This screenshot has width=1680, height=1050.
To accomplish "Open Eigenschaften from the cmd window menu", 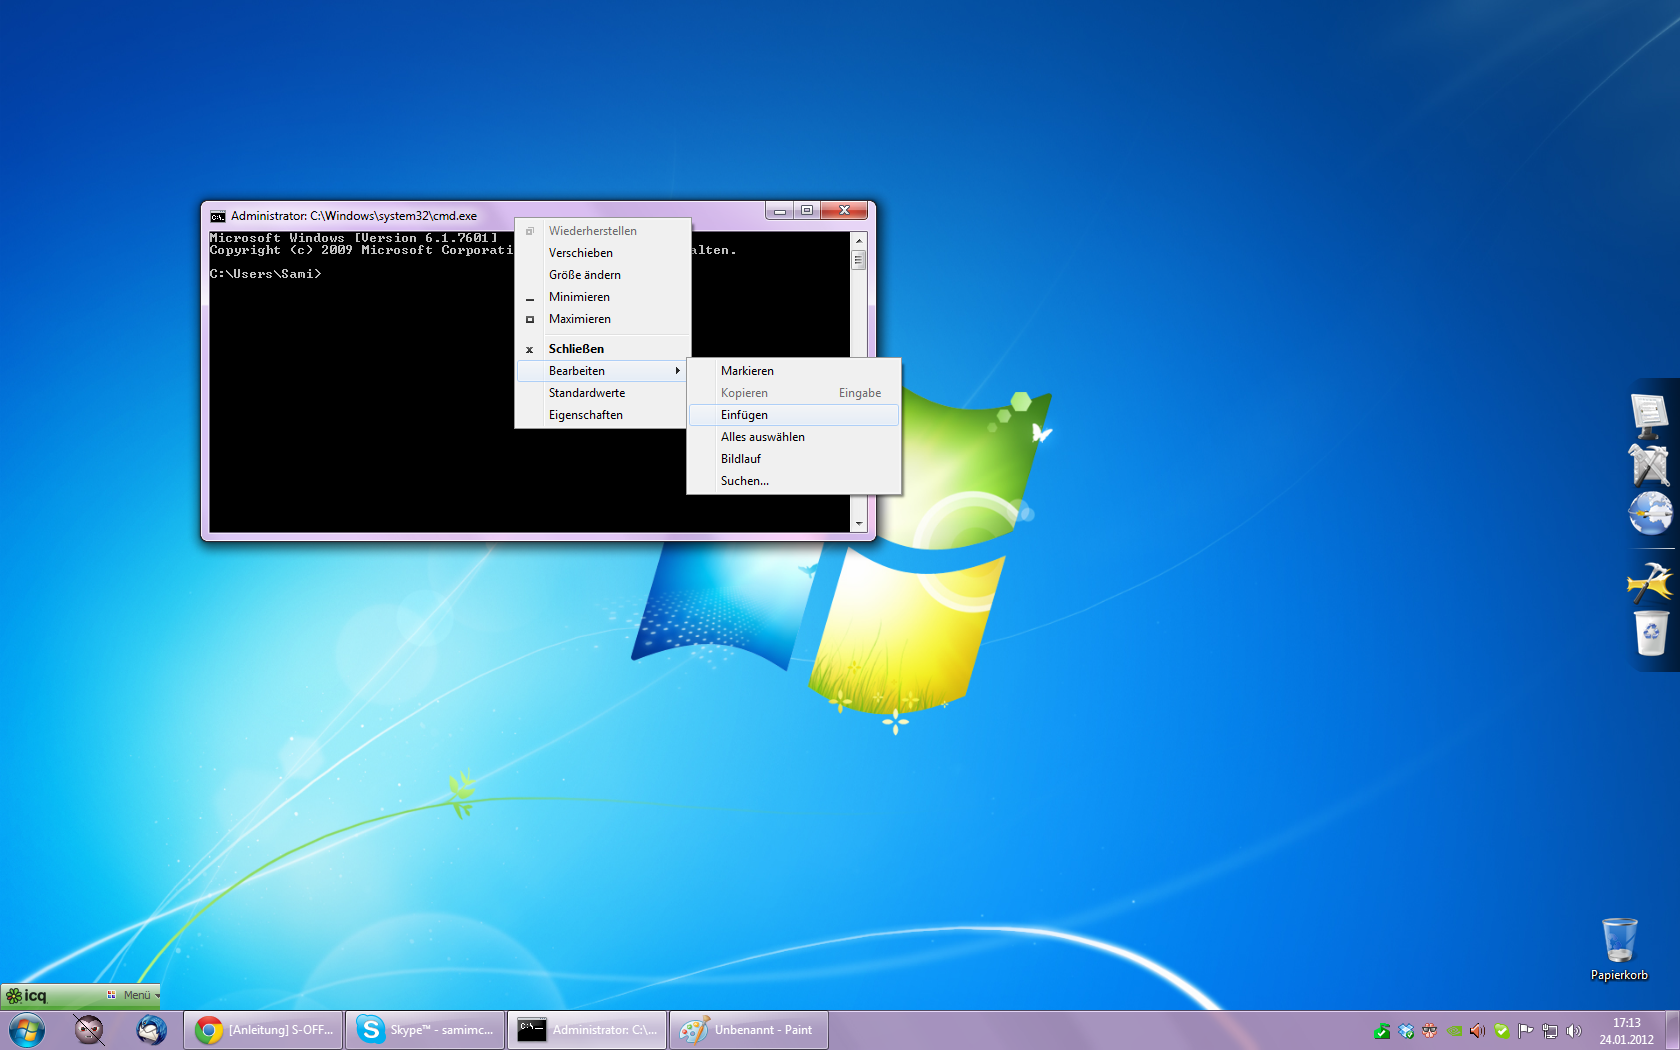I will pos(585,415).
